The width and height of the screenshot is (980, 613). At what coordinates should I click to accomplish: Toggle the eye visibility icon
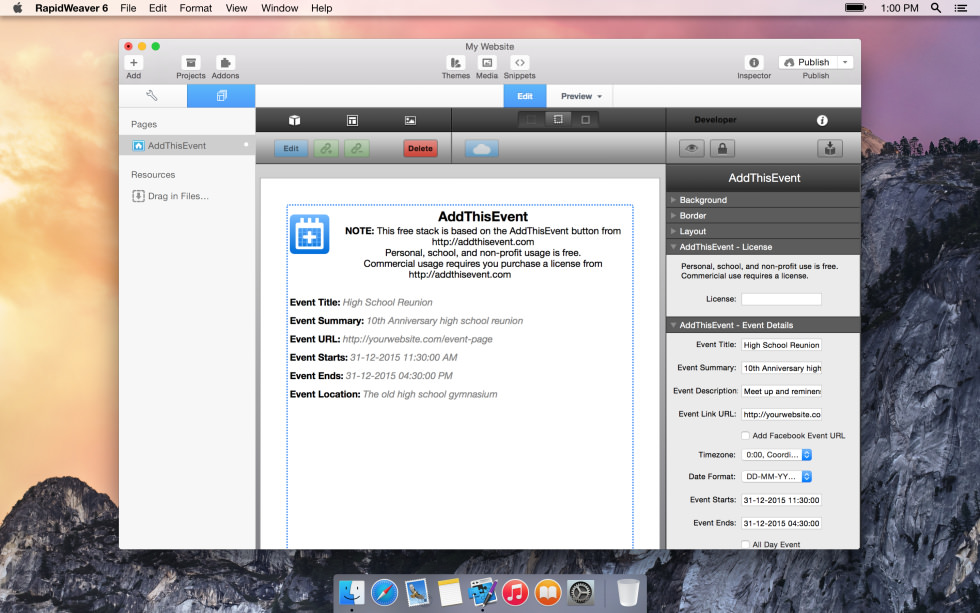[x=691, y=149]
